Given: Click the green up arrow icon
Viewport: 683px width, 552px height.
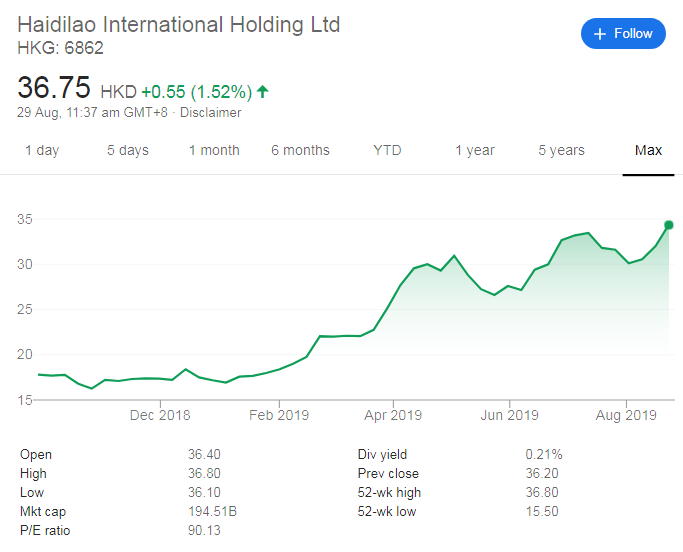Looking at the screenshot, I should click(x=263, y=92).
